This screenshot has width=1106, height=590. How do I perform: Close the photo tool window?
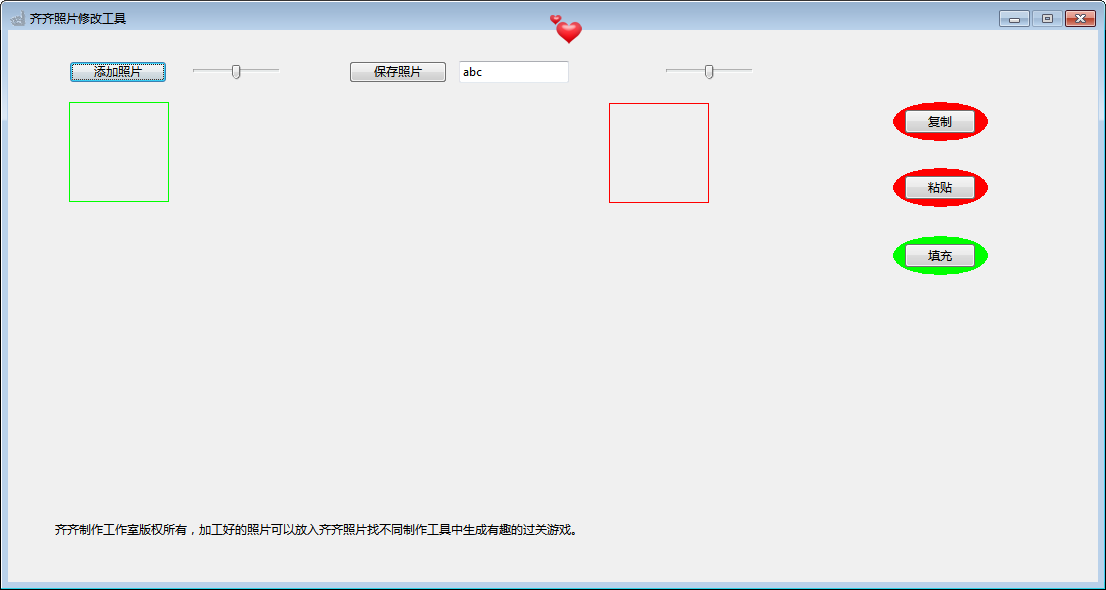tap(1079, 19)
